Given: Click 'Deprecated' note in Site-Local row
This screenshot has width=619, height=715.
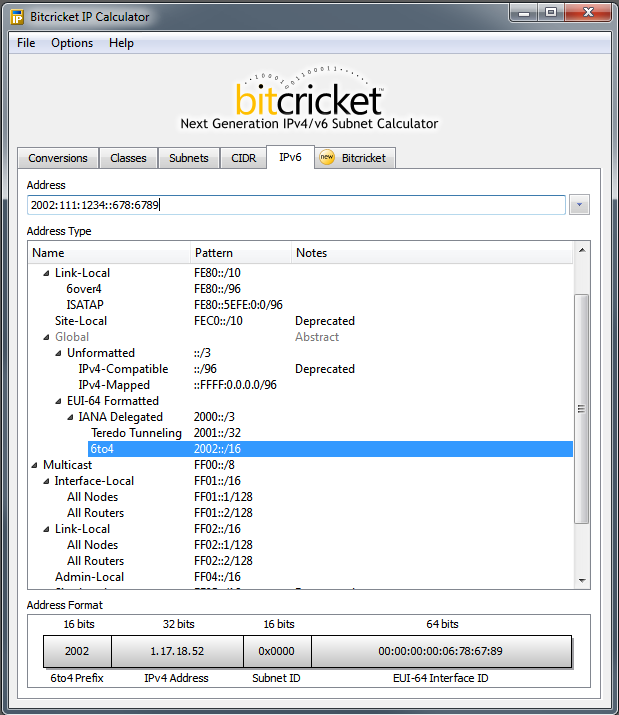Looking at the screenshot, I should [x=325, y=321].
